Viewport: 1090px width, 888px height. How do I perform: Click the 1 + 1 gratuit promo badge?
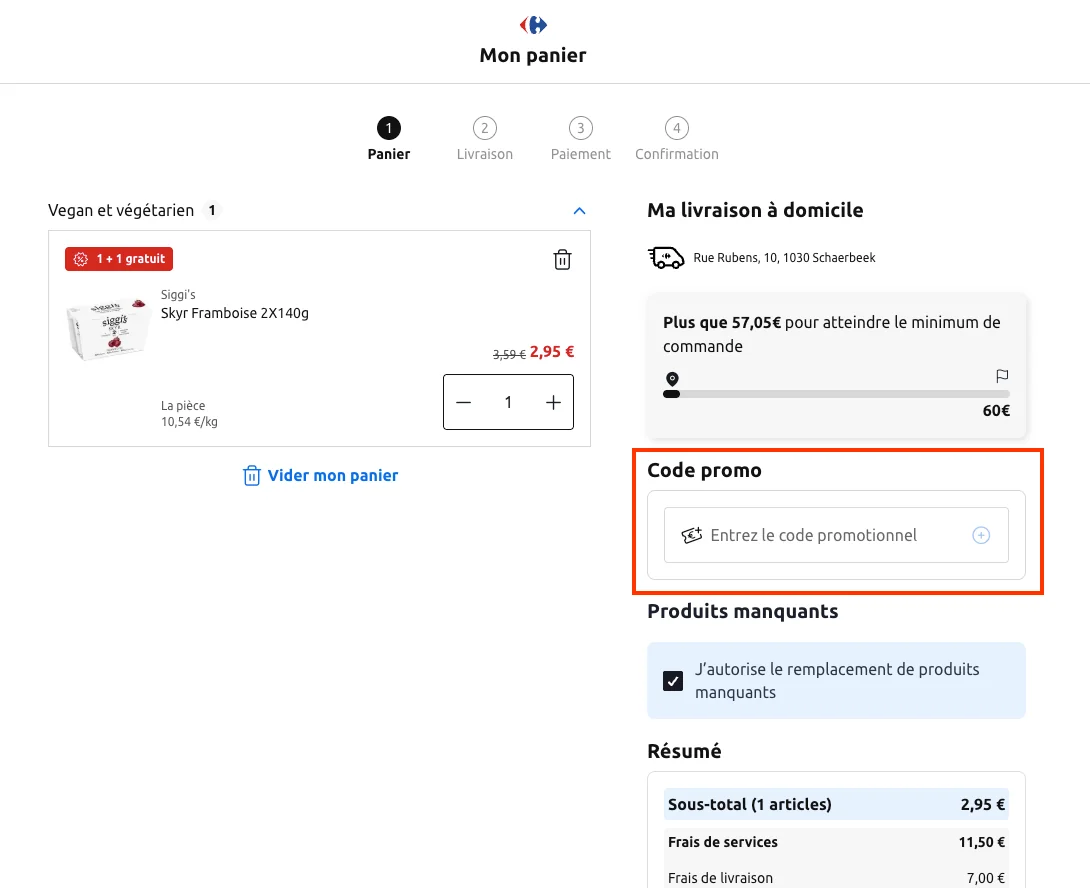coord(119,259)
